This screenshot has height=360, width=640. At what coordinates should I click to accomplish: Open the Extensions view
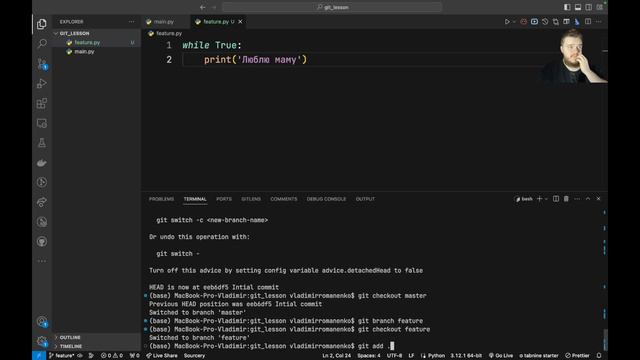tap(42, 103)
